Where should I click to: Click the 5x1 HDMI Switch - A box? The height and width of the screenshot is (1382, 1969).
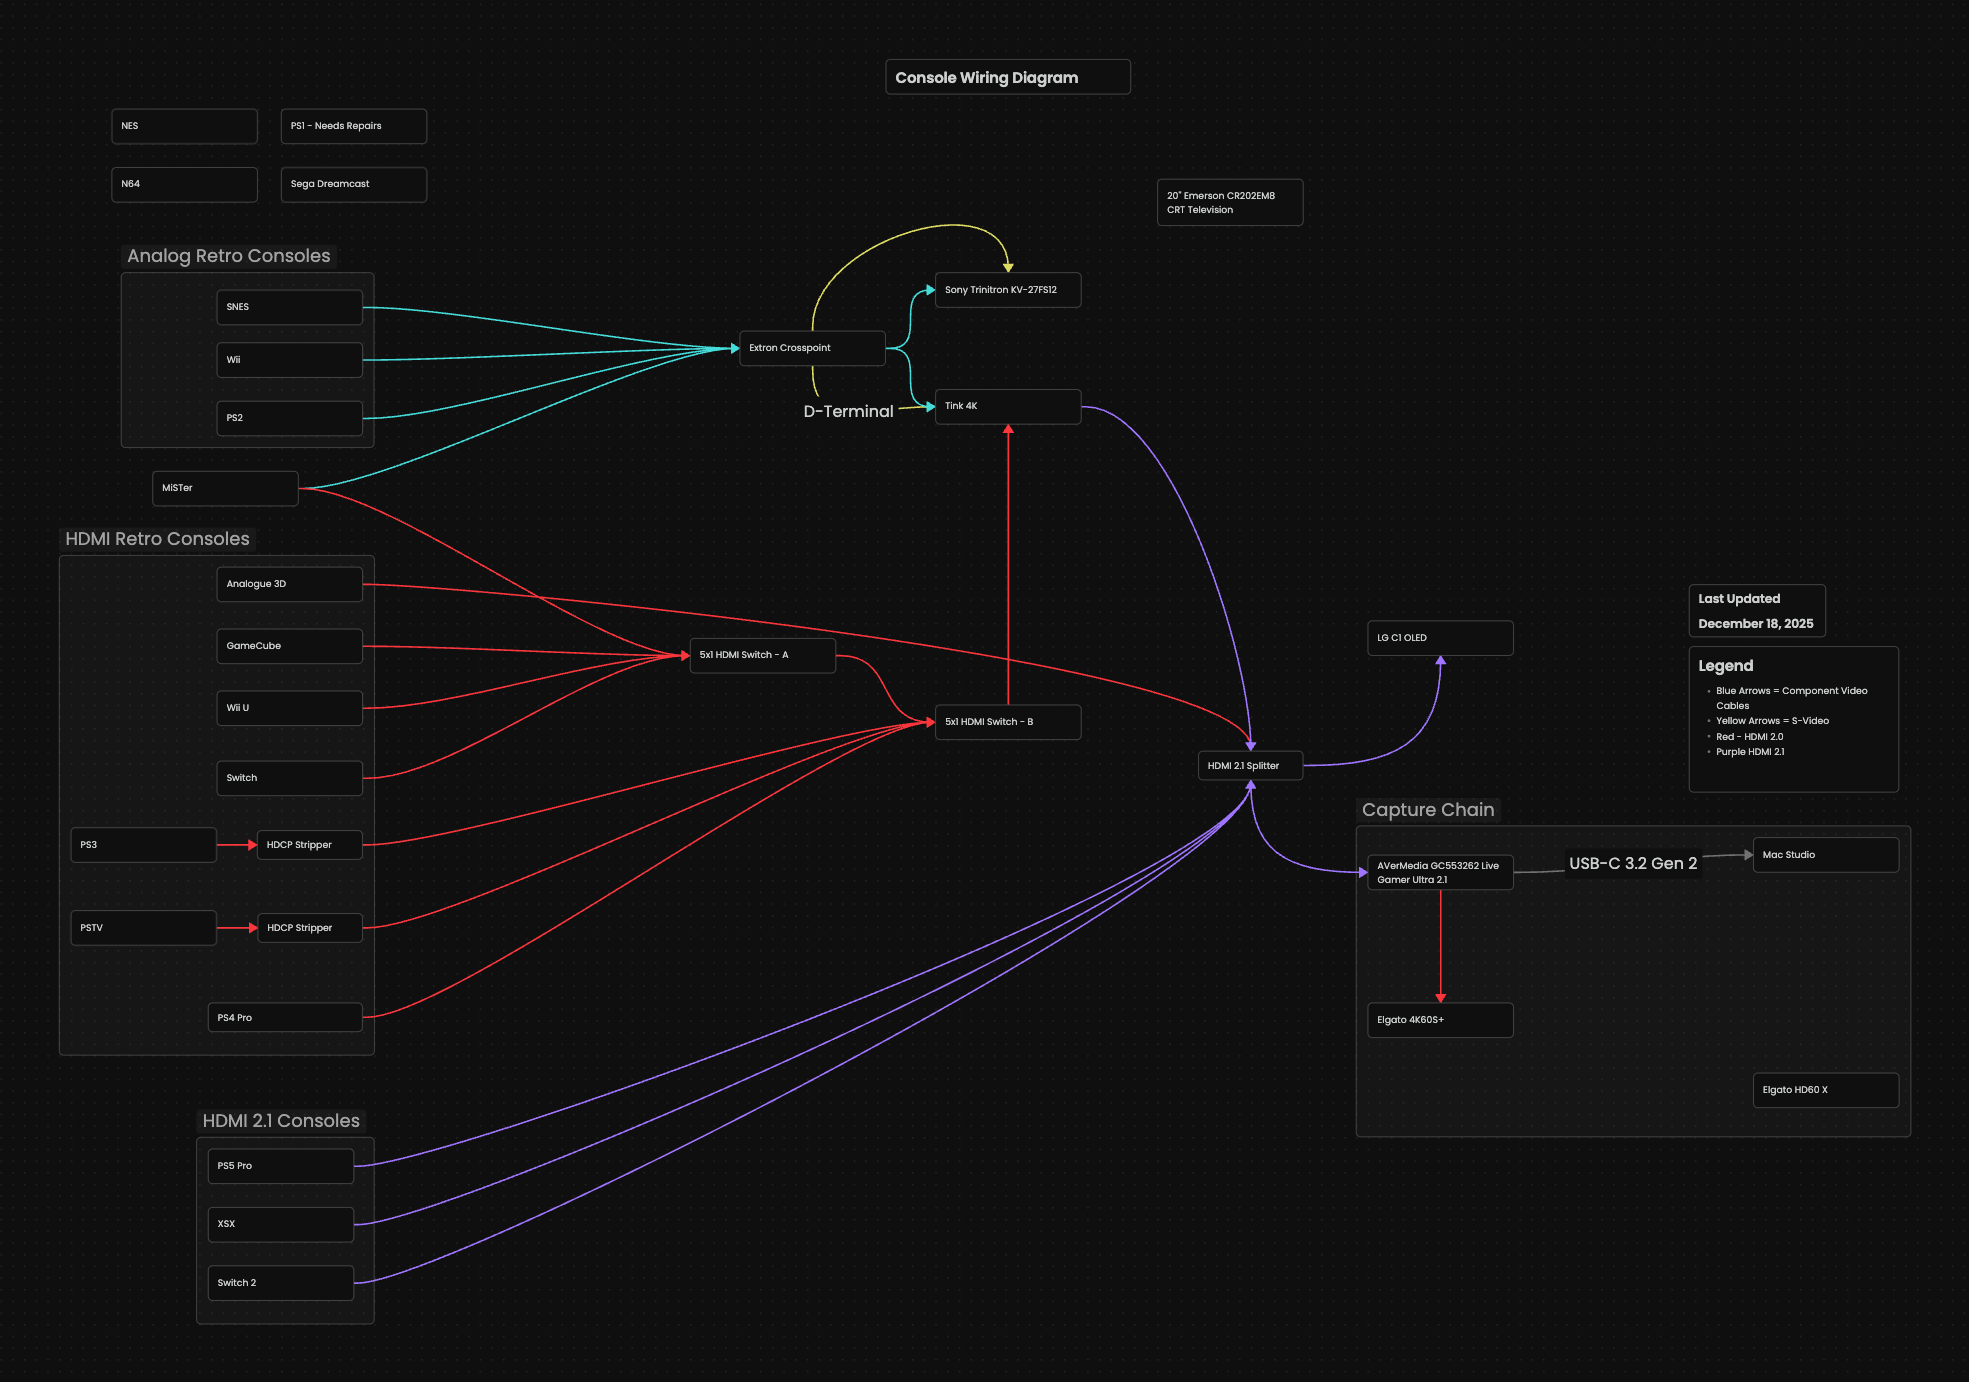coord(762,655)
